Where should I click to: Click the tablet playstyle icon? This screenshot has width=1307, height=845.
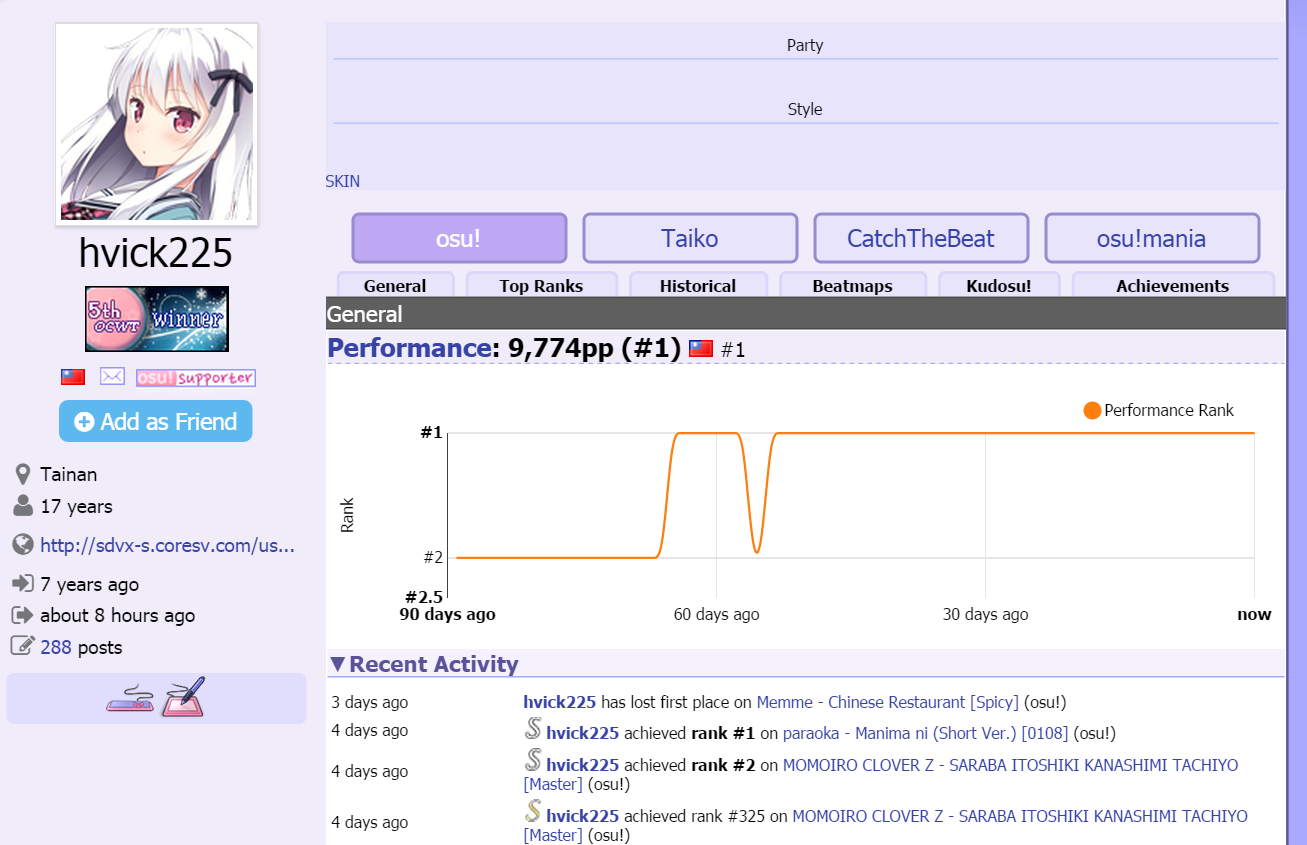click(183, 697)
